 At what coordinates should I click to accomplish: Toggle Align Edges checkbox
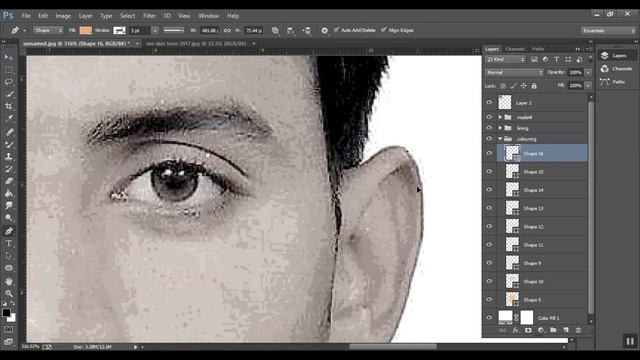(384, 30)
